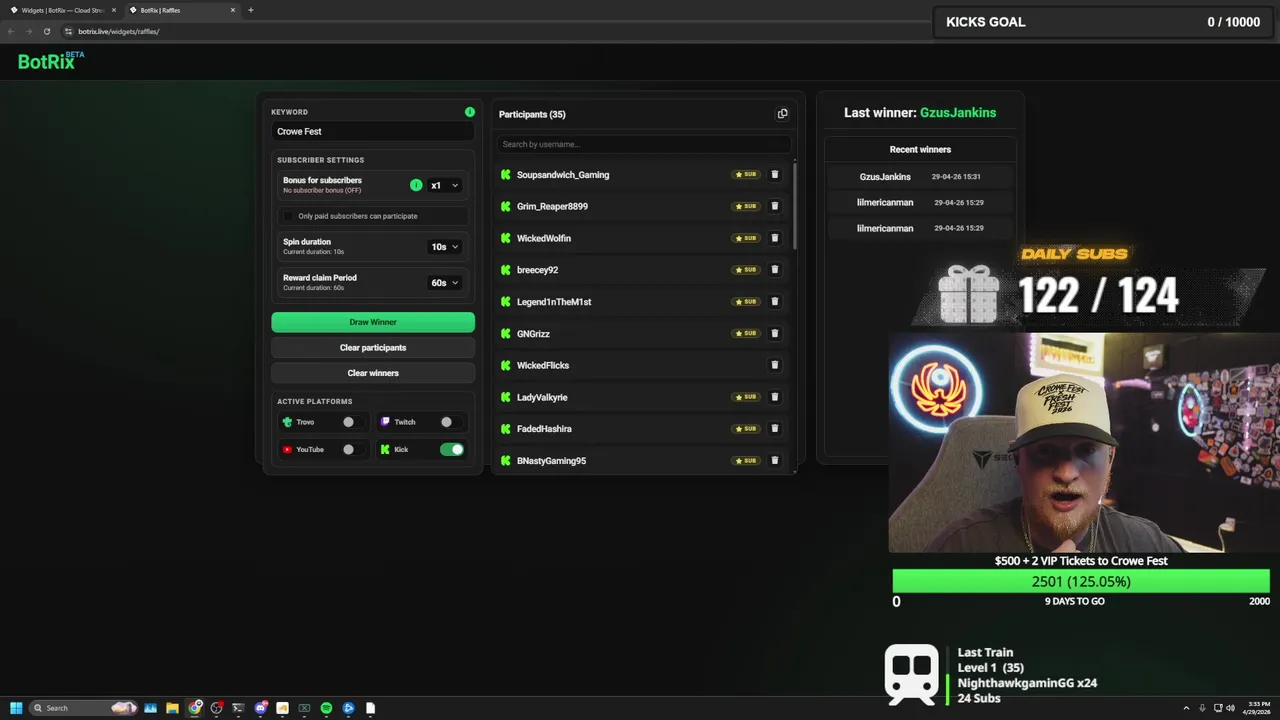Delete WickedFlicks from the raffle

pos(774,365)
